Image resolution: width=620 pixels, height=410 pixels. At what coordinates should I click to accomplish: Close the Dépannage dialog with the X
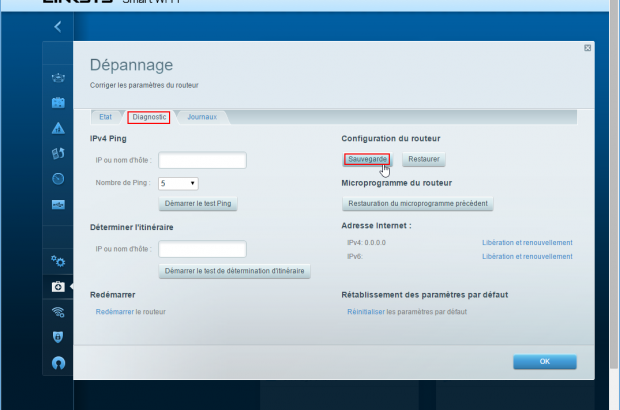pyautogui.click(x=587, y=47)
